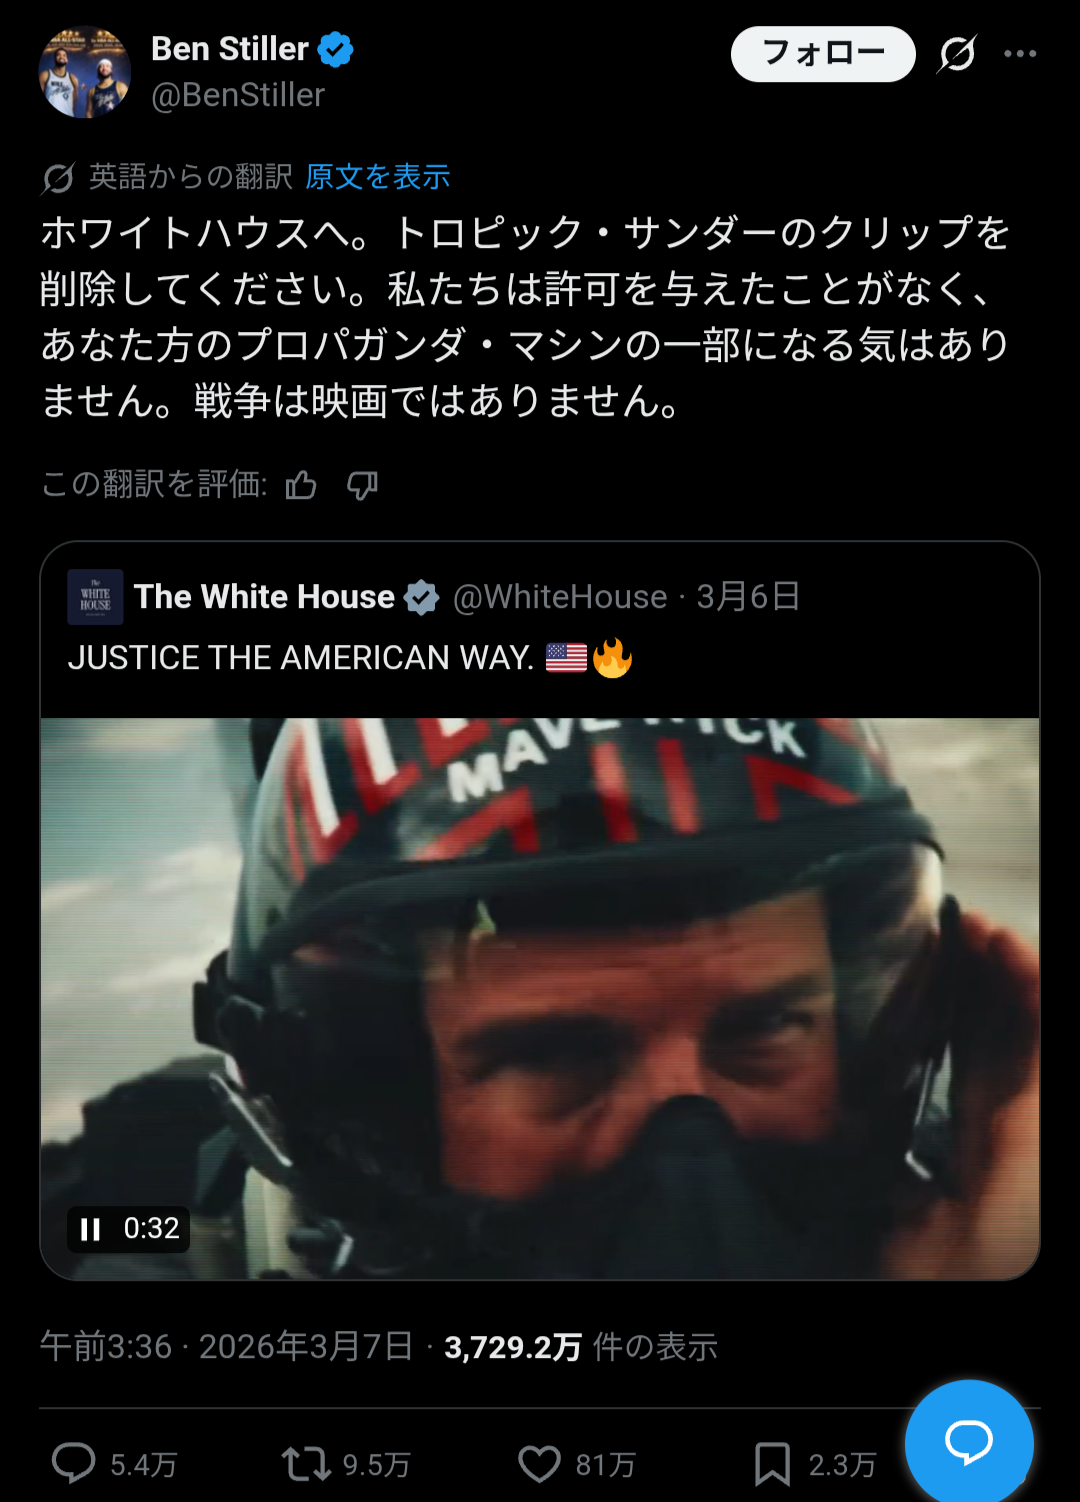1080x1502 pixels.
Task: Tap the repost arrows icon
Action: point(306,1464)
